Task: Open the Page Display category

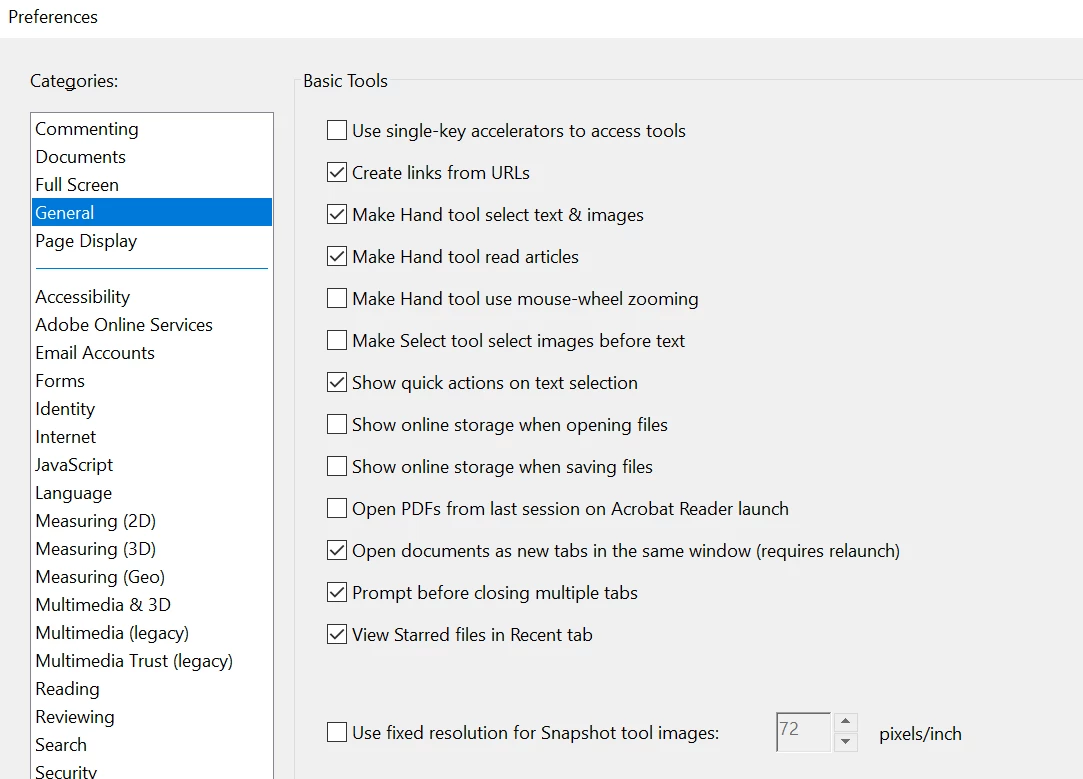Action: [x=86, y=241]
